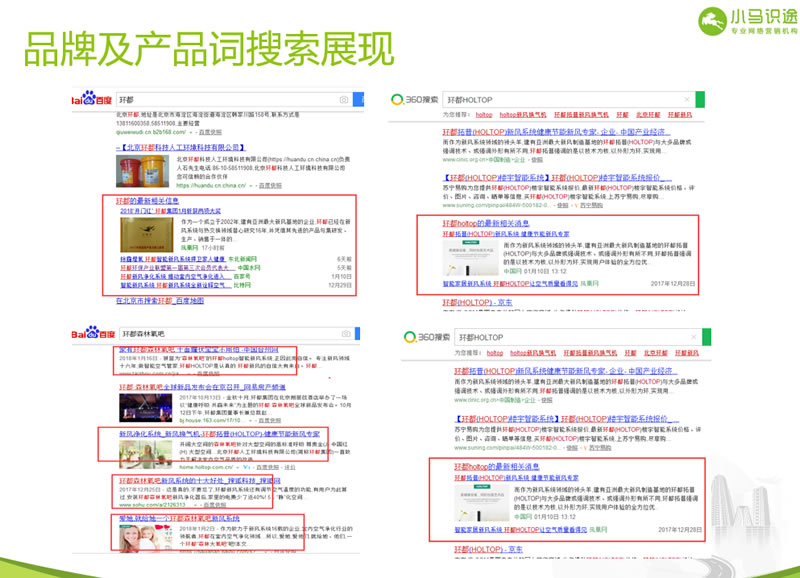Open the mother and child thumbnail in the 环都森林氧吧 results
This screenshot has height=578, width=800.
coord(146,539)
